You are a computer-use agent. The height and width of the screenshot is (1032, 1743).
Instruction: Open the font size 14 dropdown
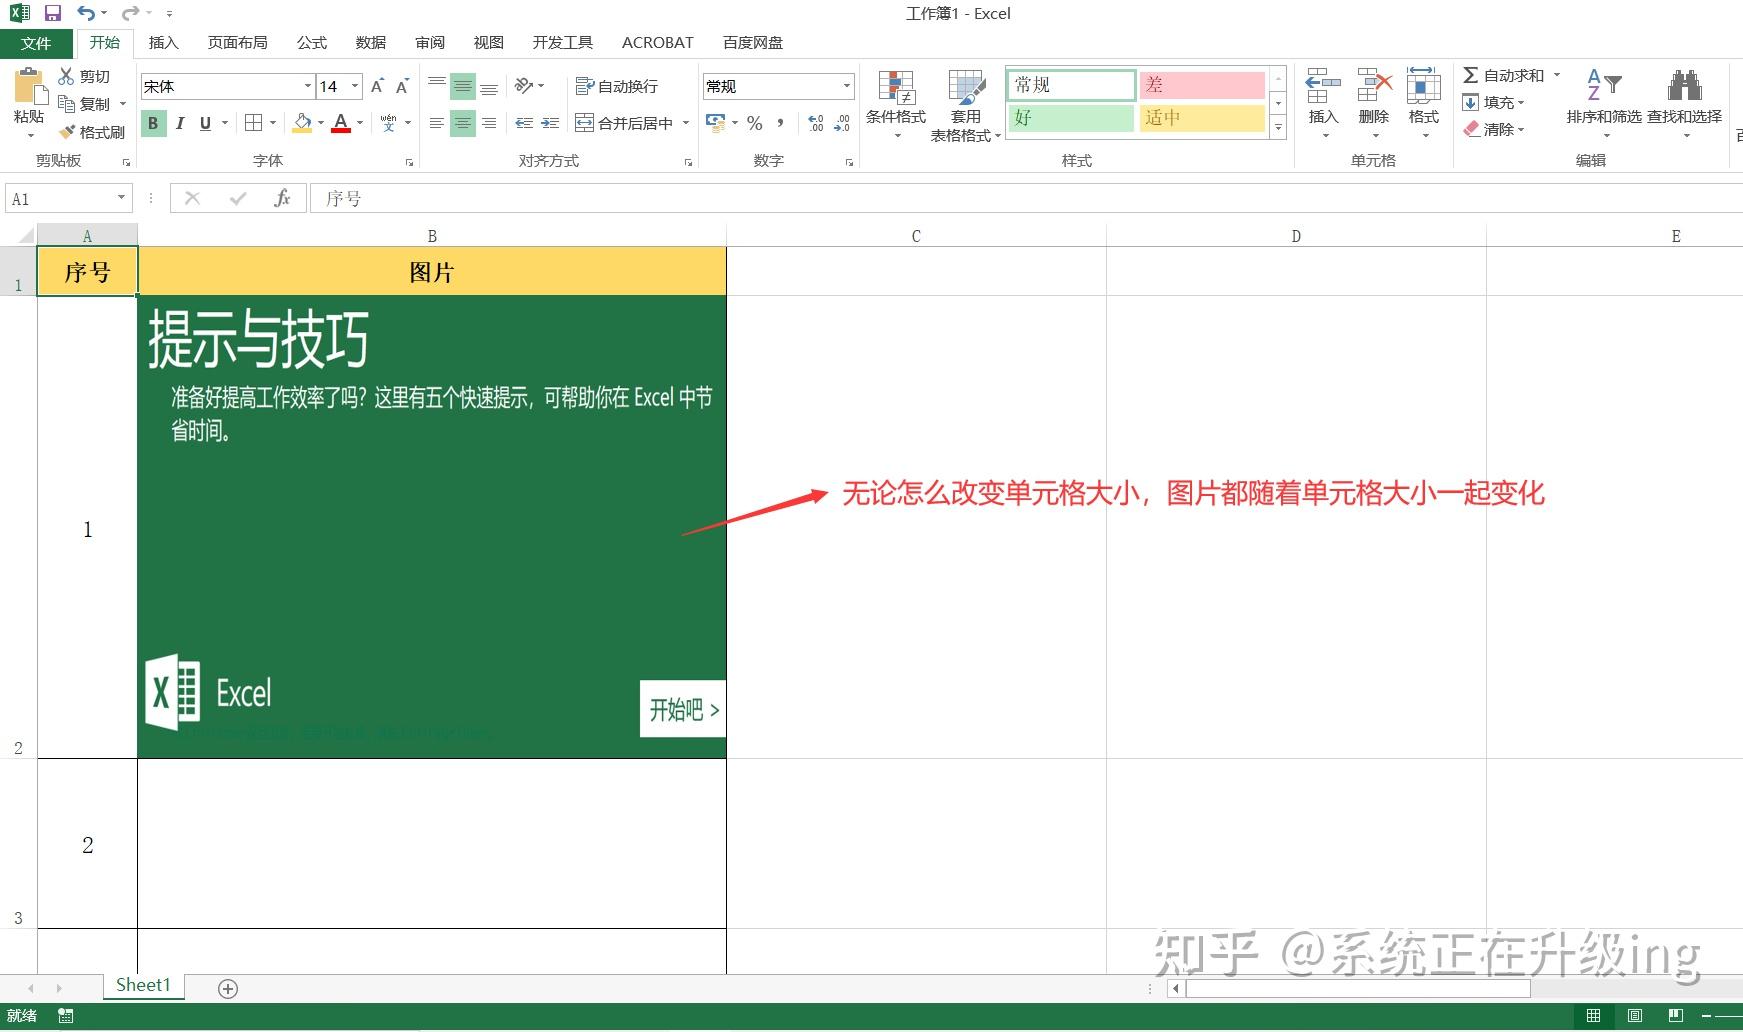click(355, 86)
